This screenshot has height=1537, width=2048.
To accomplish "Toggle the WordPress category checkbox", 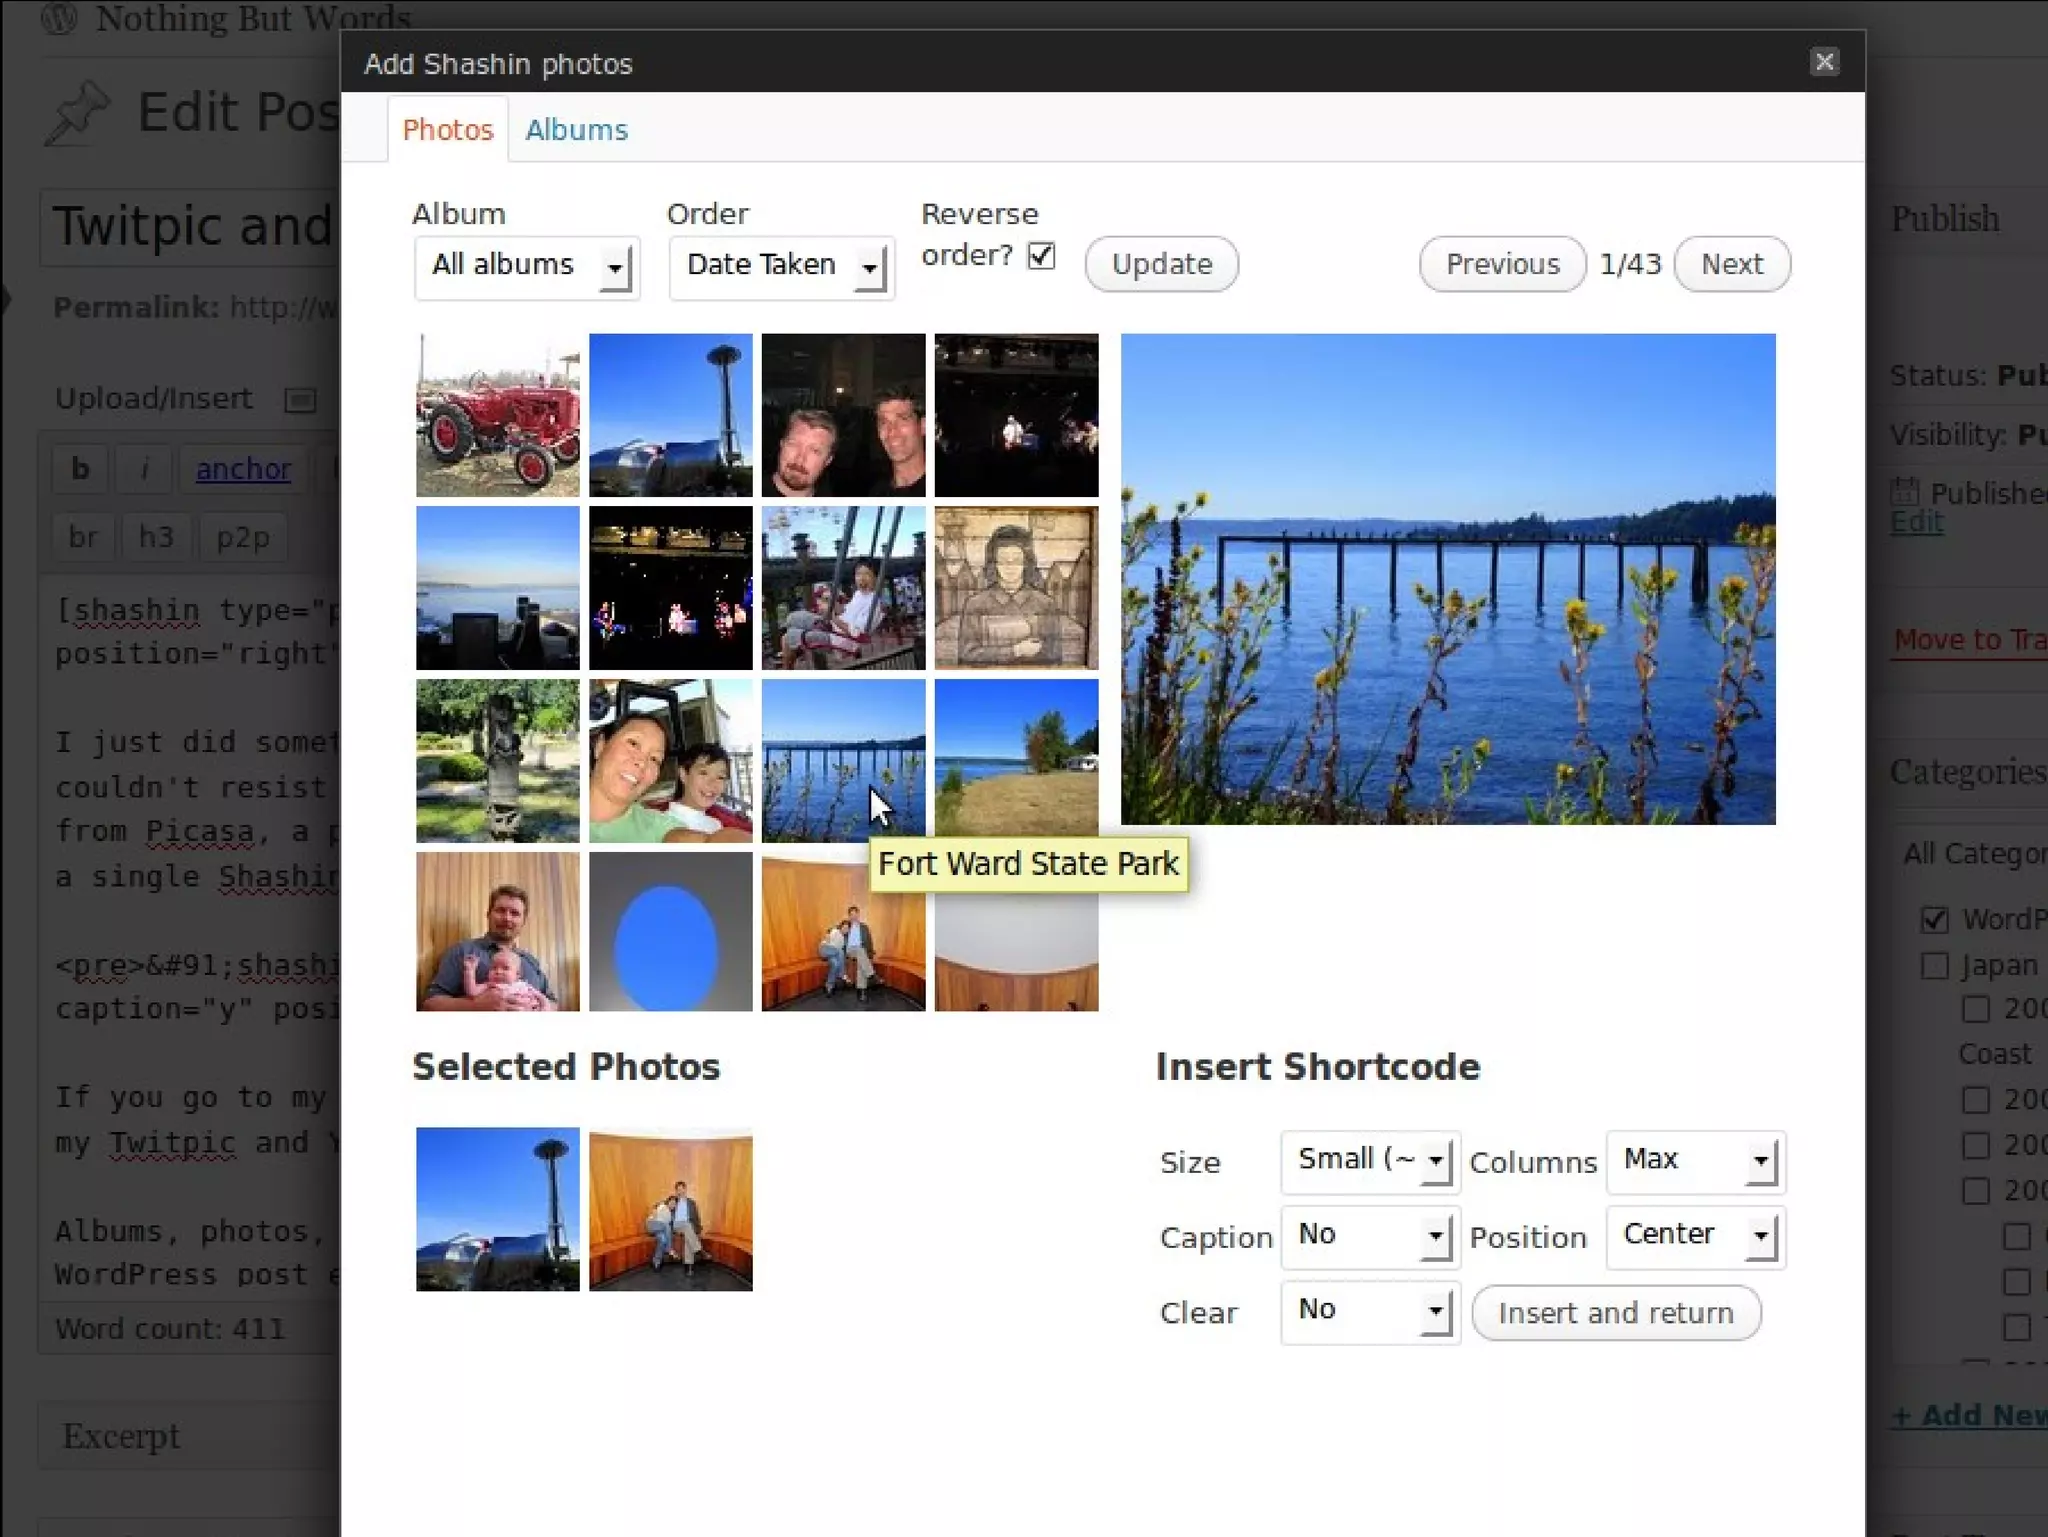I will [1935, 919].
